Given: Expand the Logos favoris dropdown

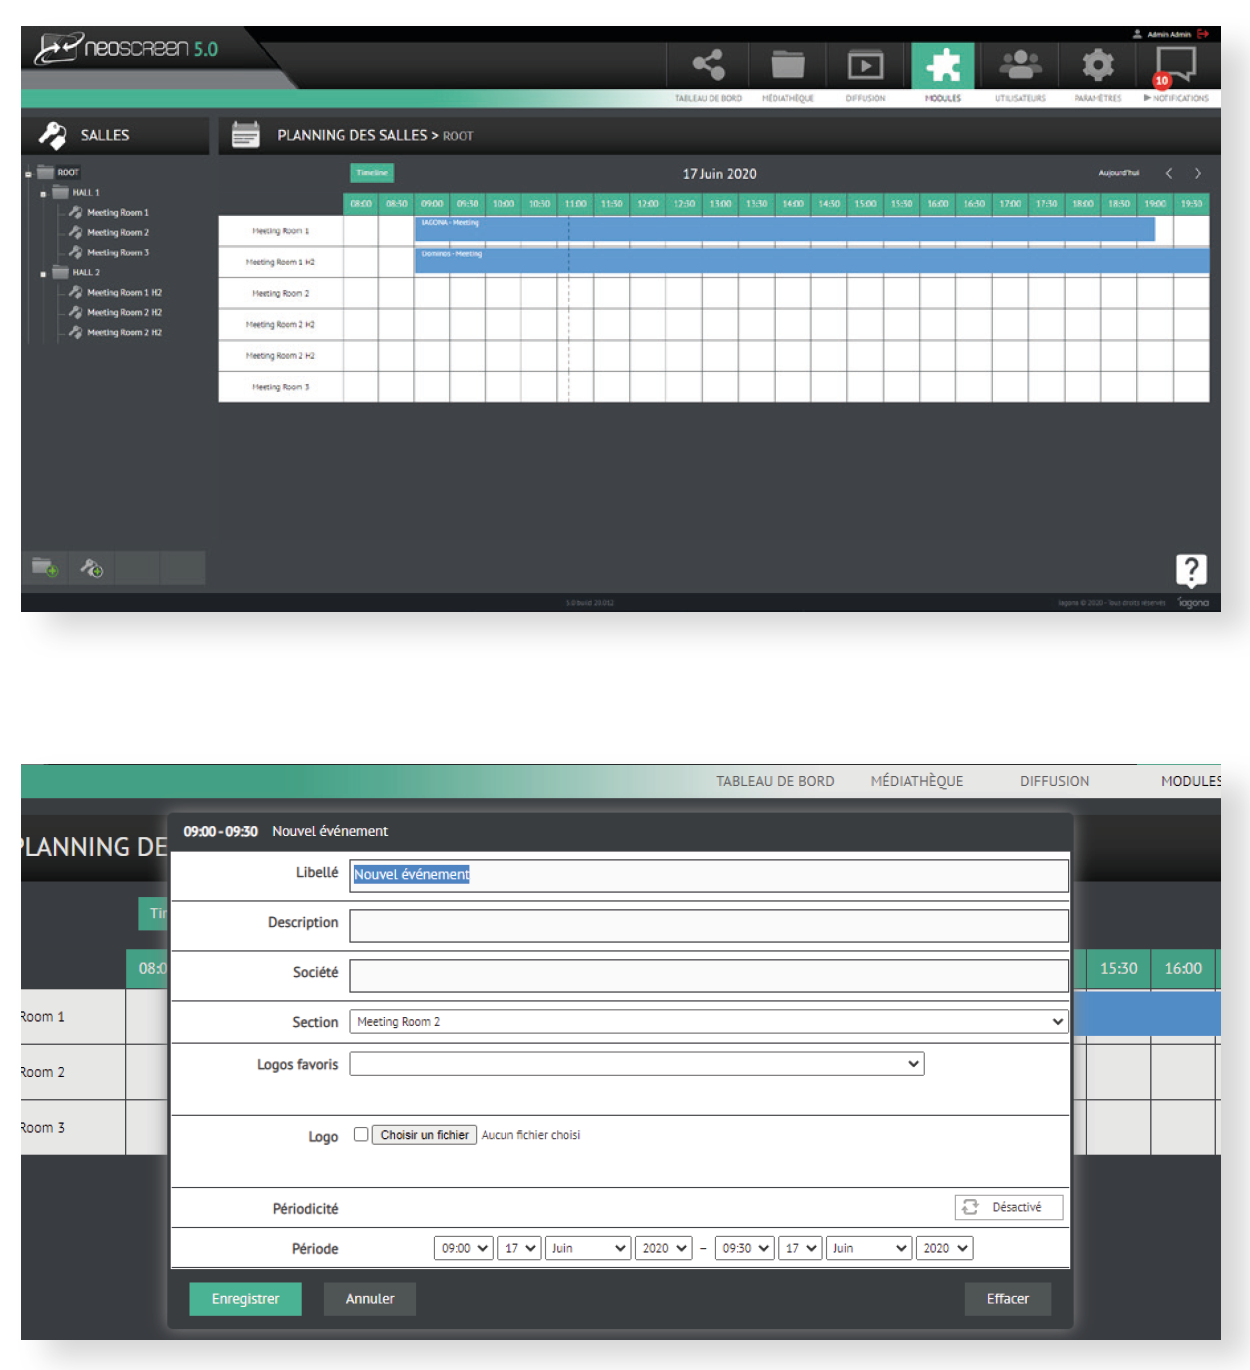Looking at the screenshot, I should tap(636, 1064).
